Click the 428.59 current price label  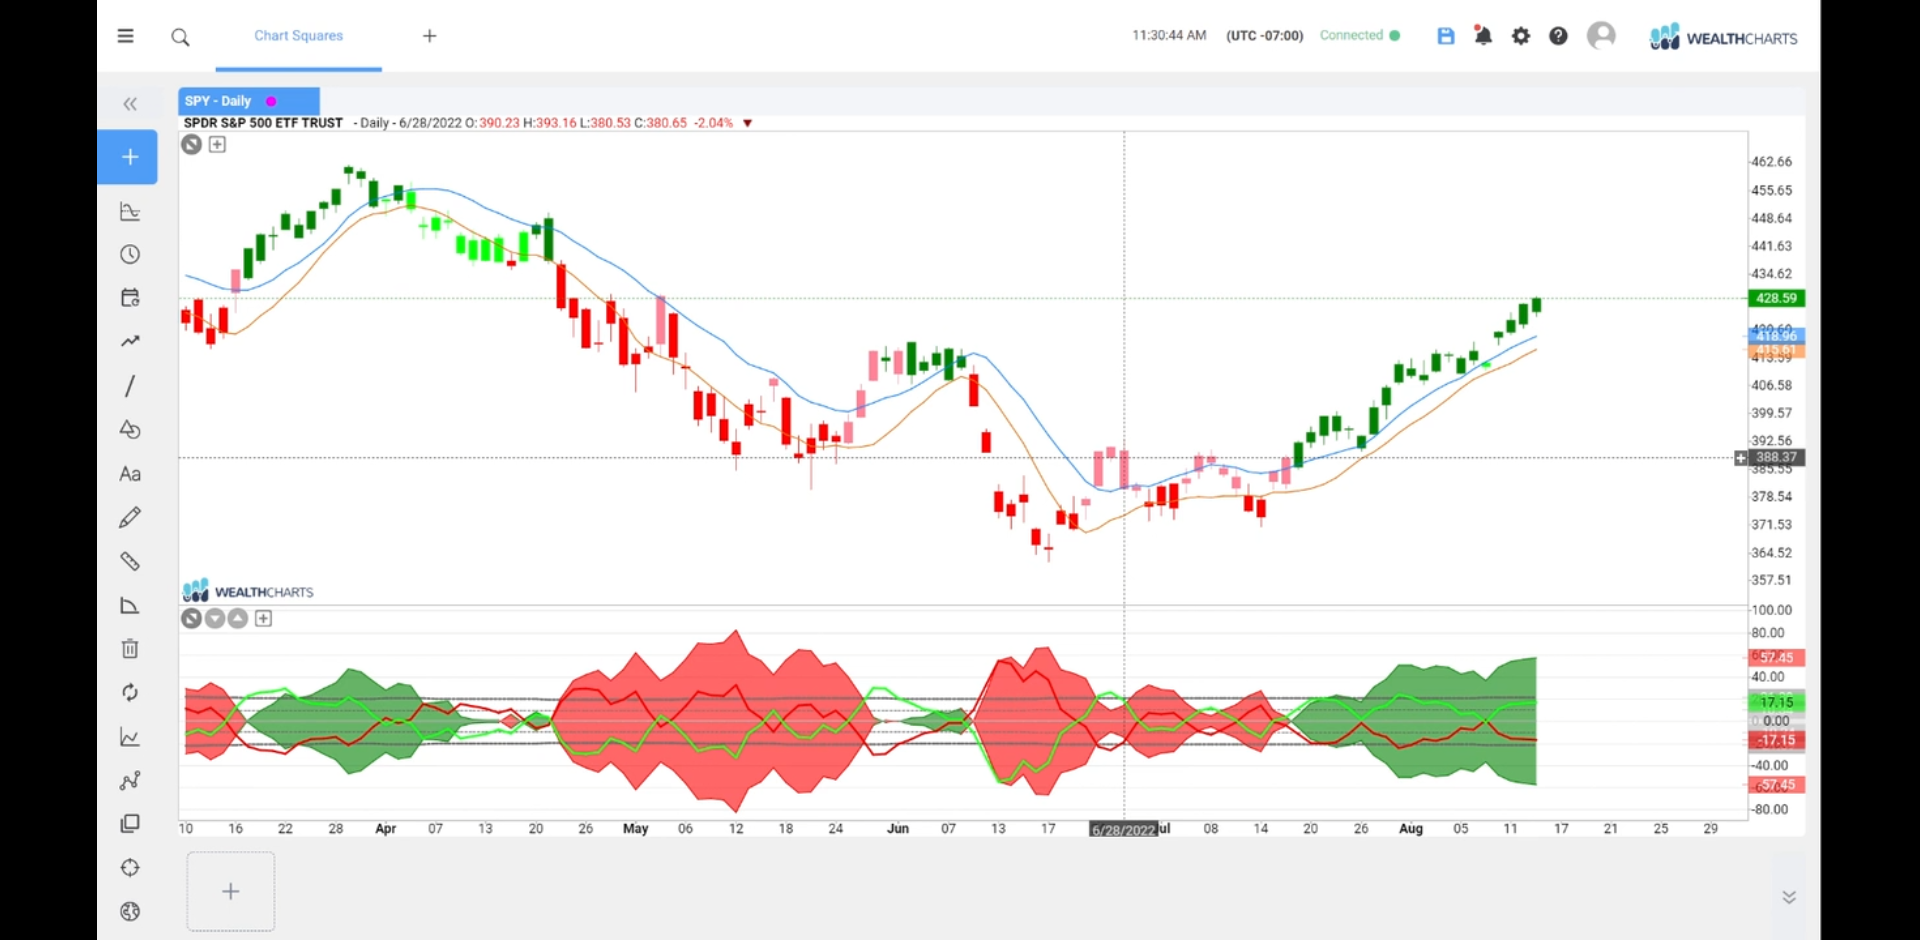point(1776,298)
